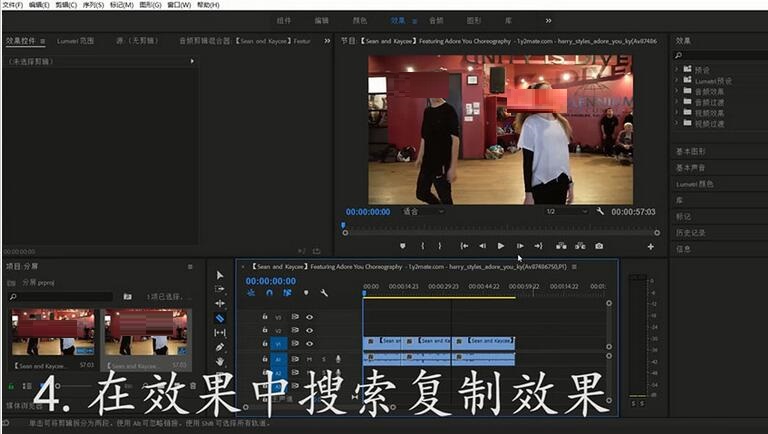768x434 pixels.
Task: Select the Hand tool
Action: [220, 361]
